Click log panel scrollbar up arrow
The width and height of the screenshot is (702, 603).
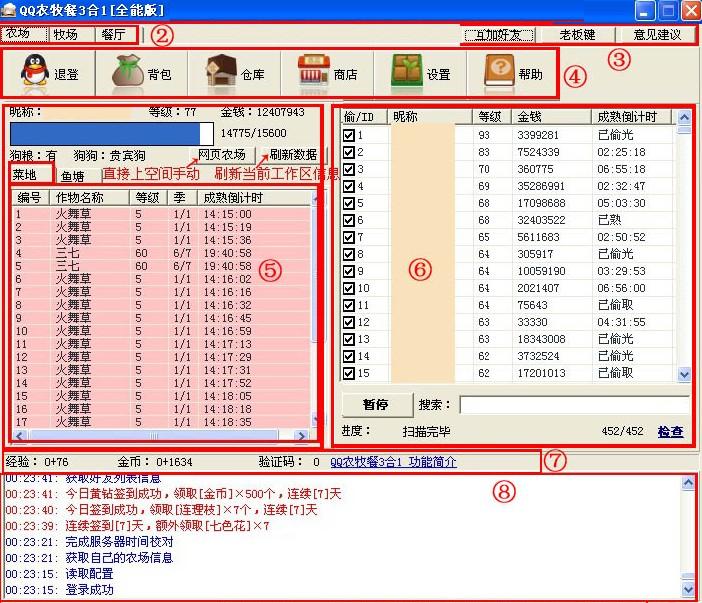(688, 483)
